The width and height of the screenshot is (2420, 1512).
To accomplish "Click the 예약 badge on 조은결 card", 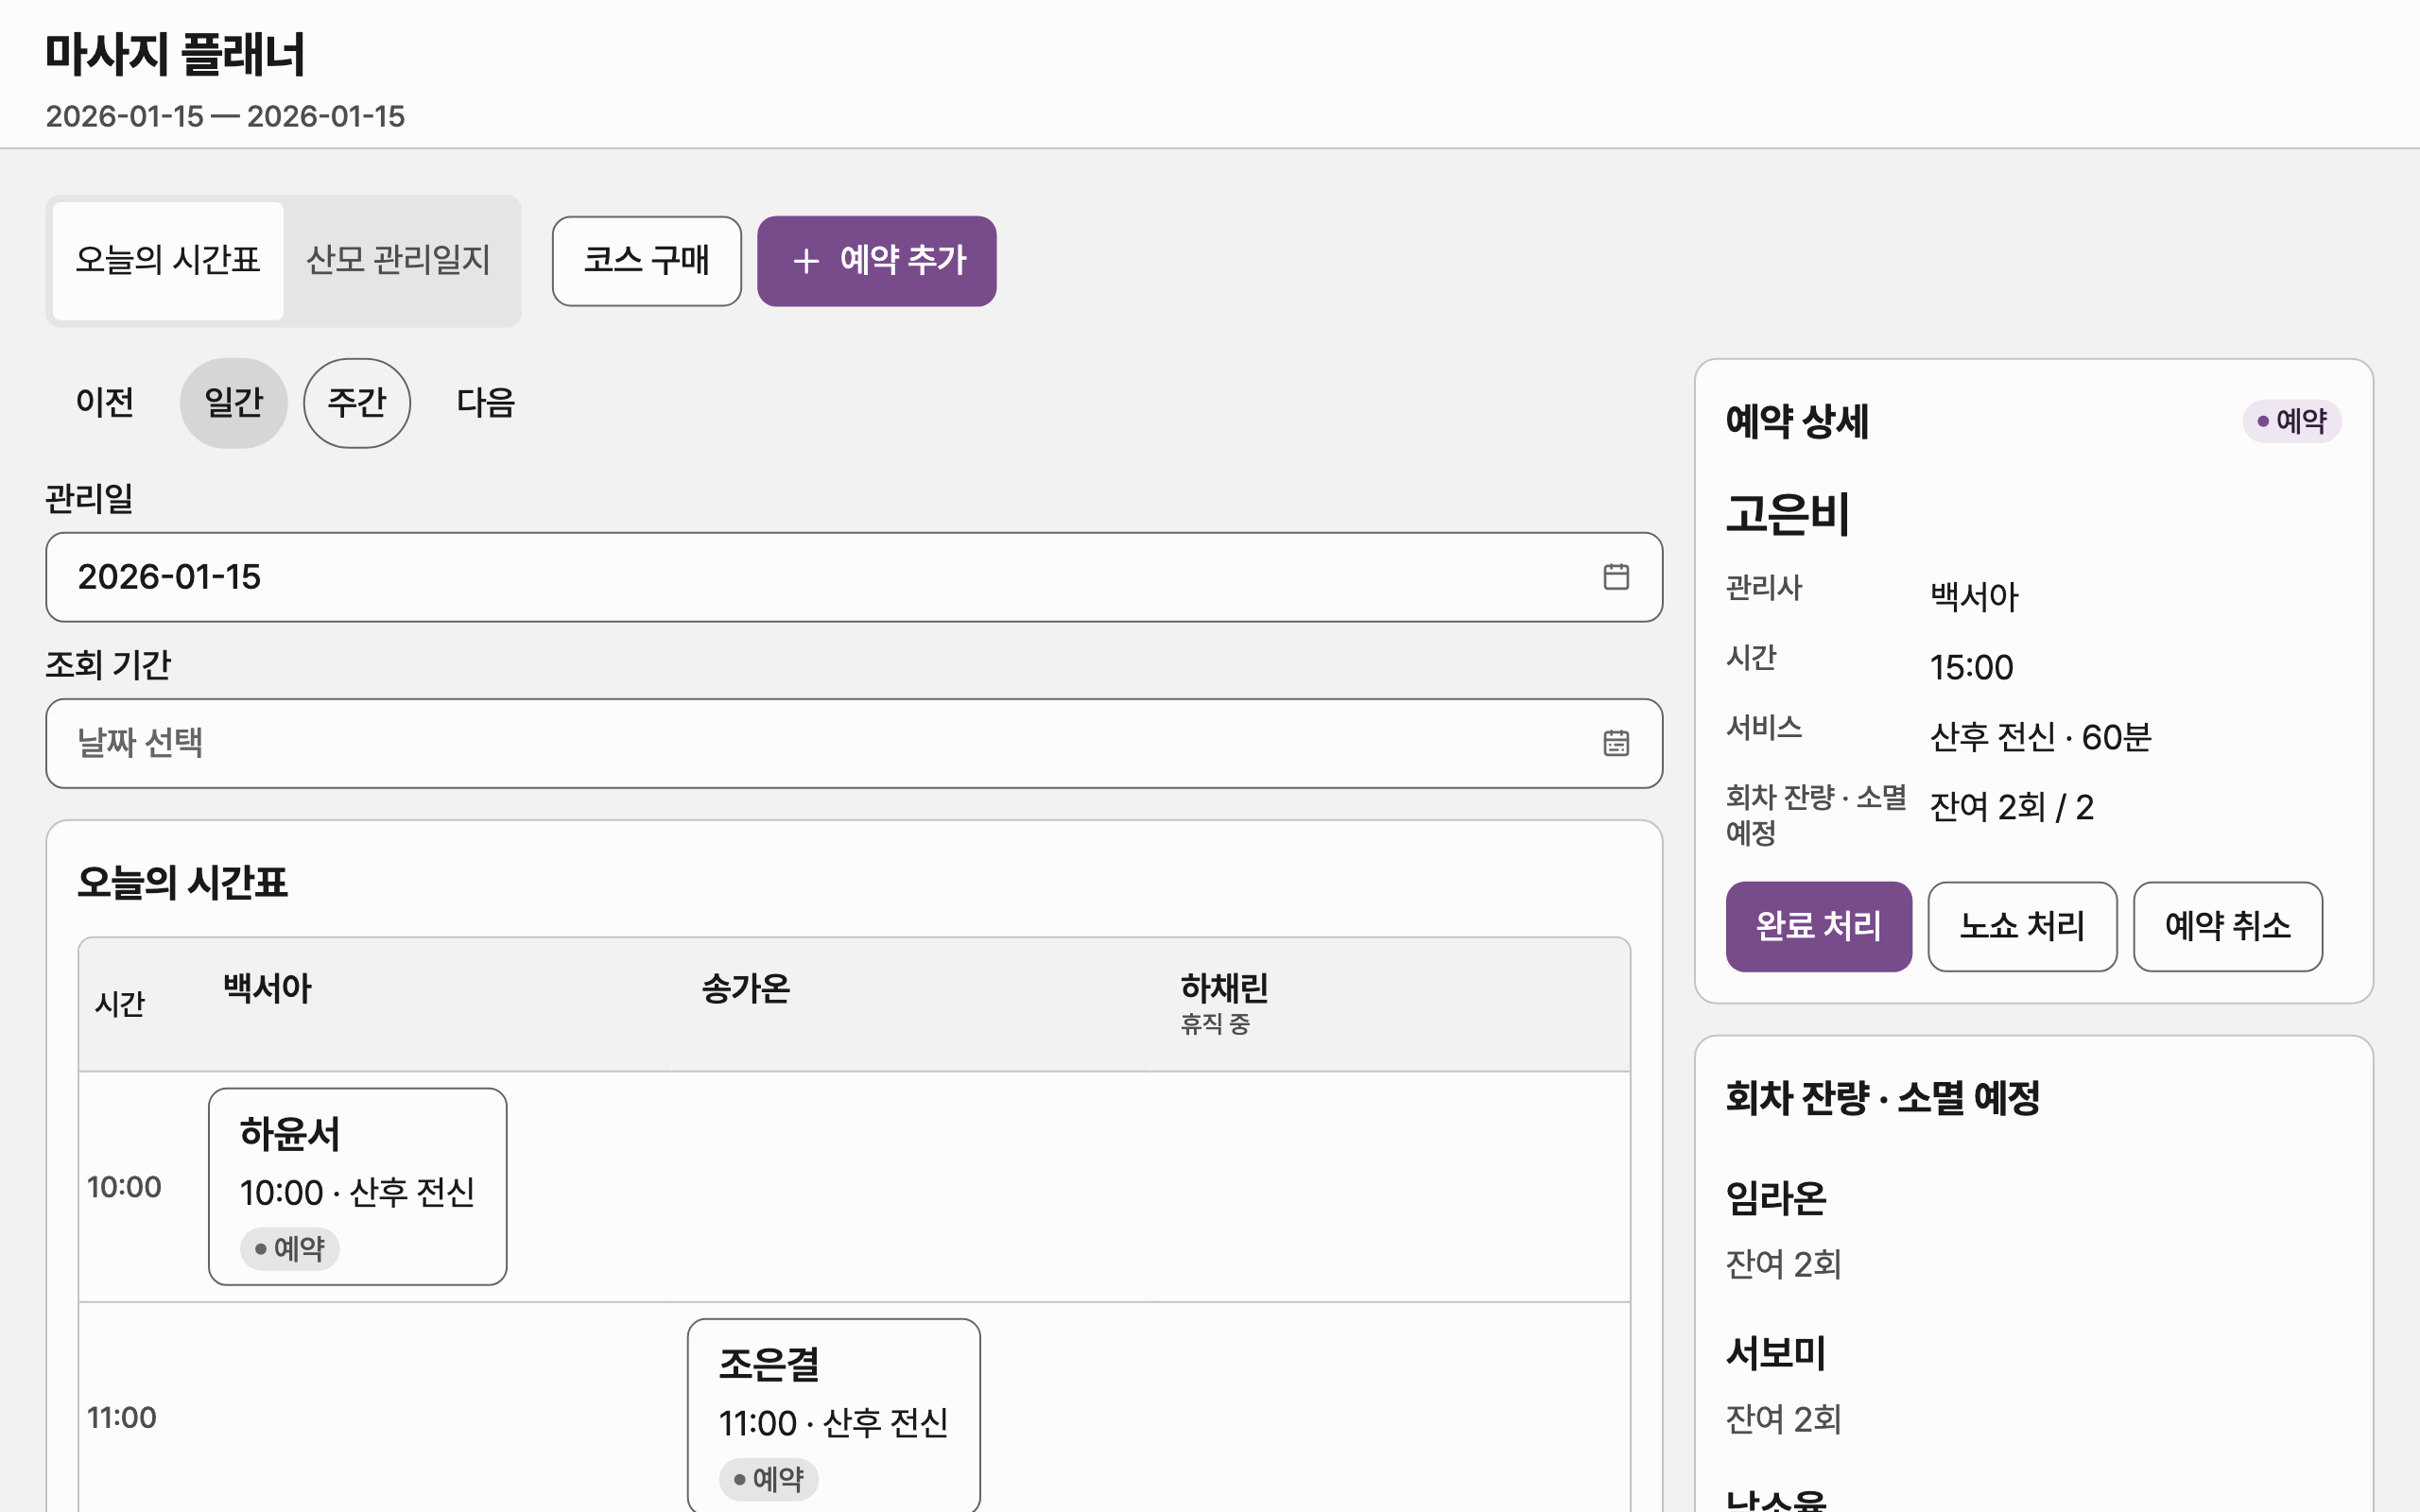I will point(769,1479).
